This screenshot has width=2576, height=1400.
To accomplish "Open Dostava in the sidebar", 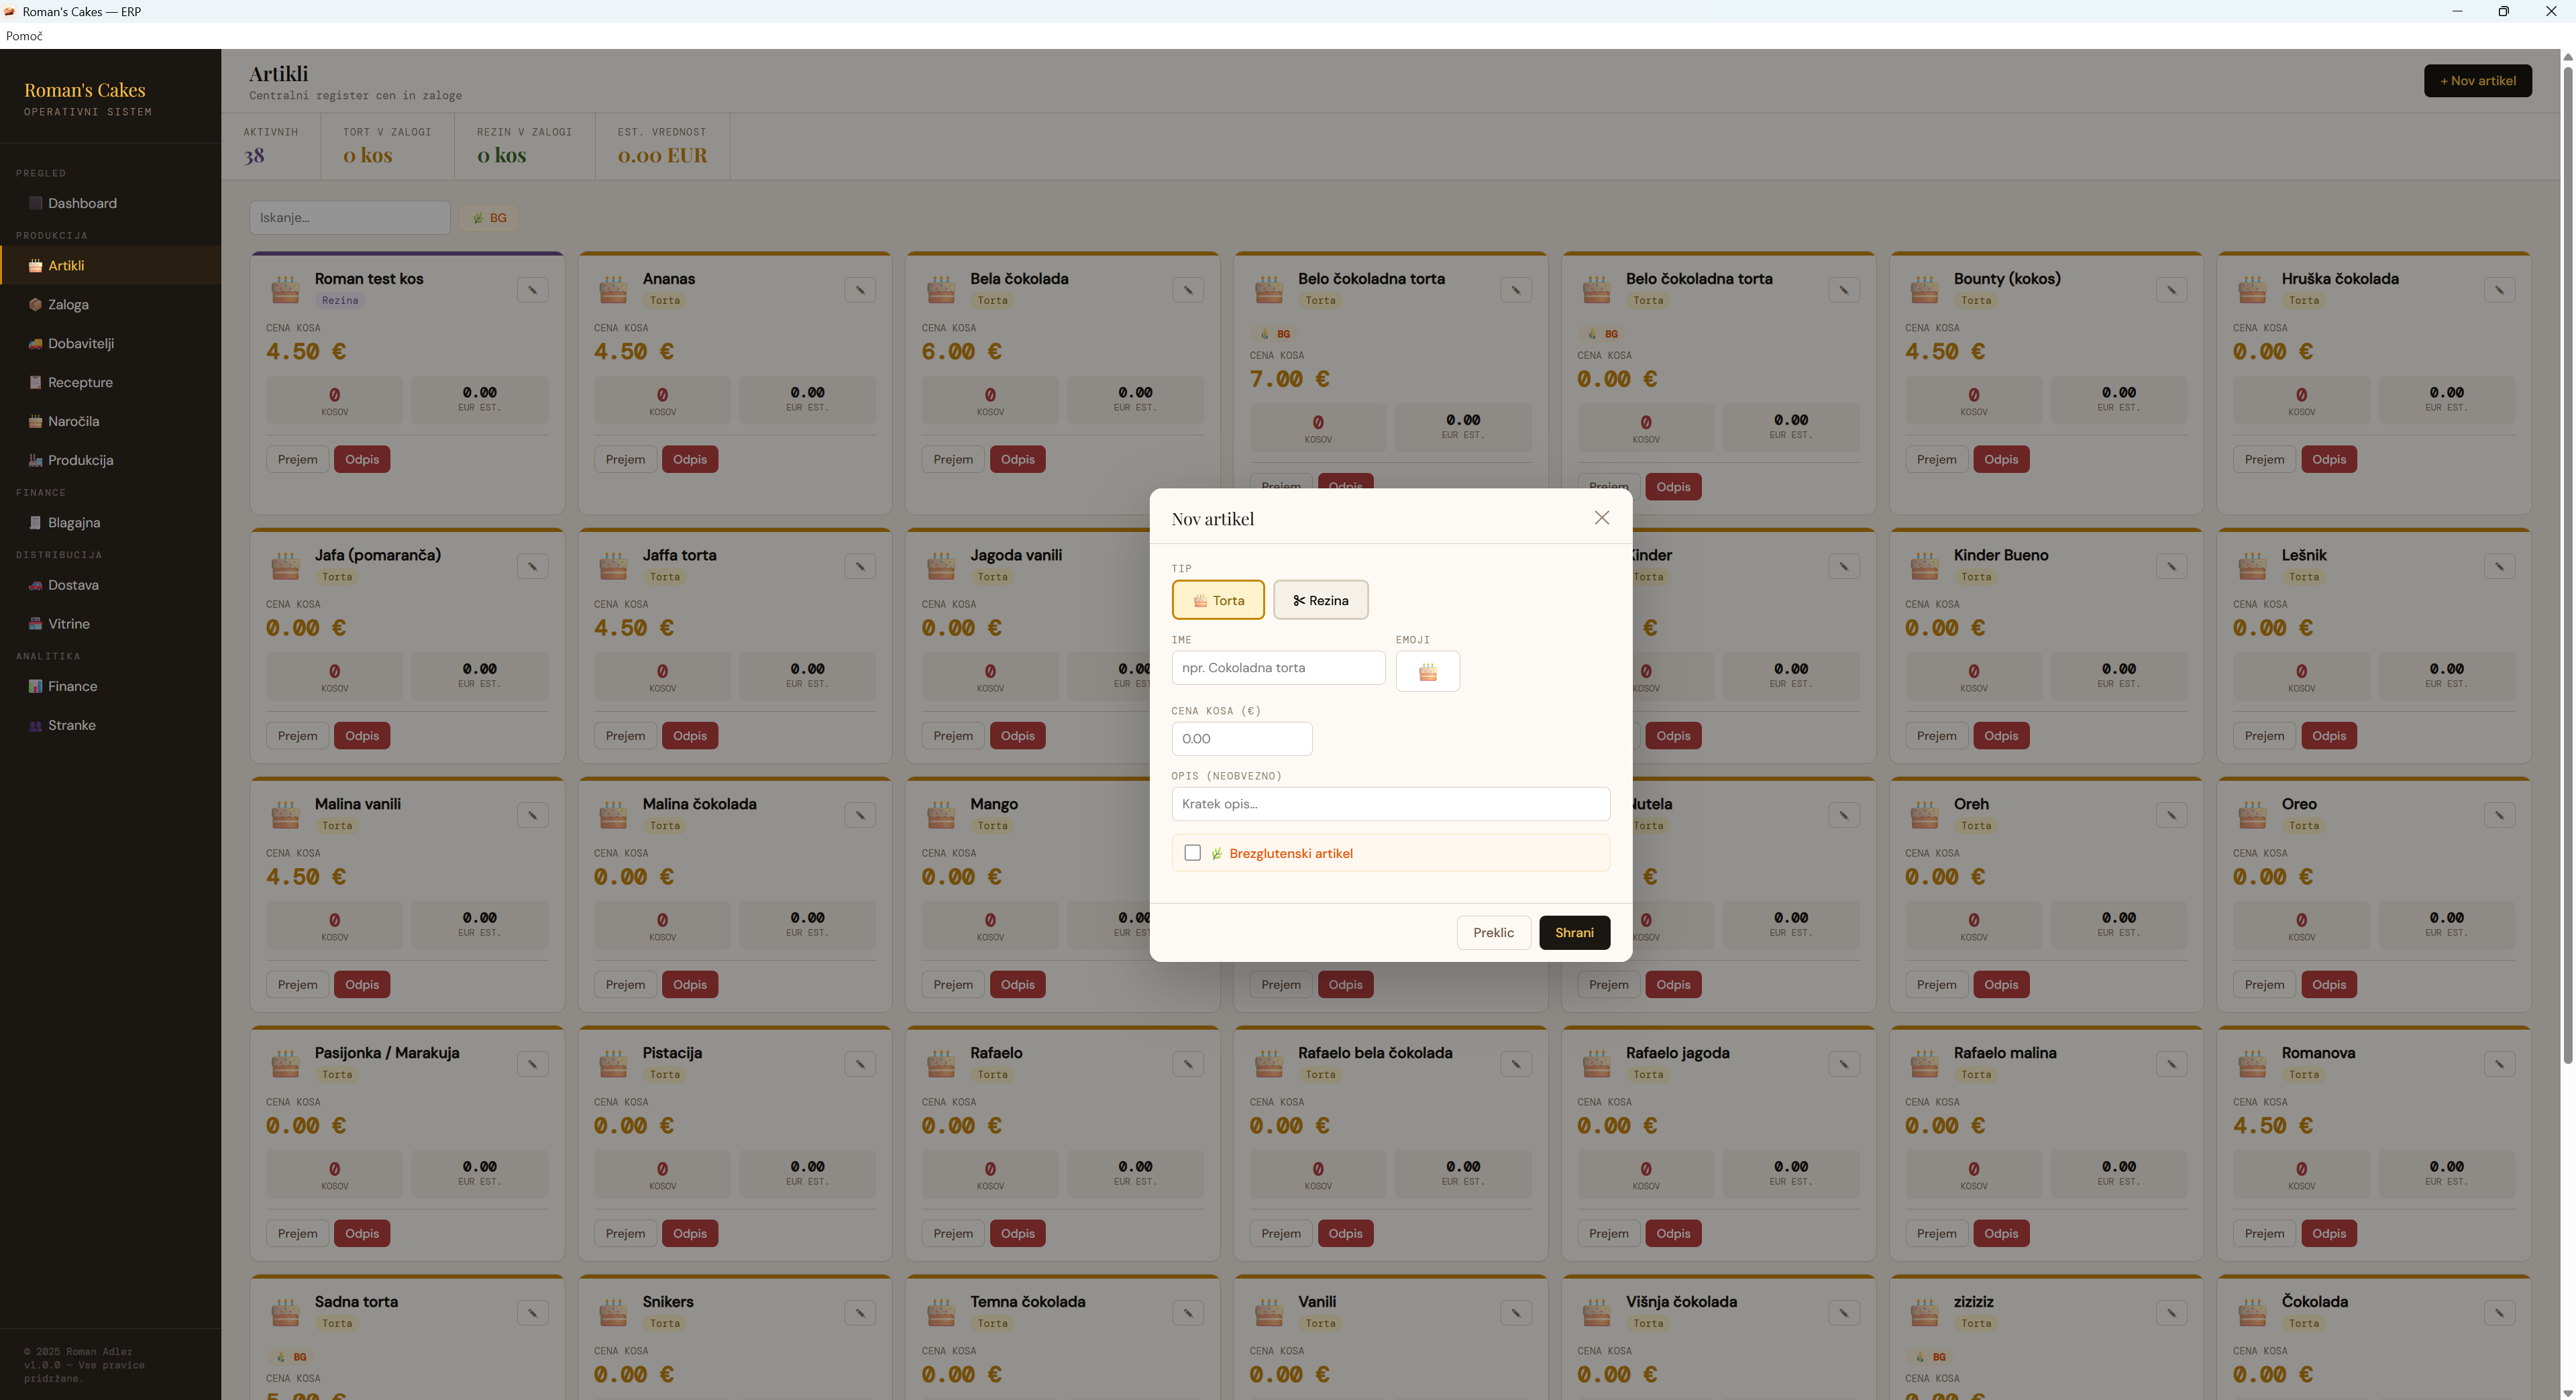I will coord(110,585).
